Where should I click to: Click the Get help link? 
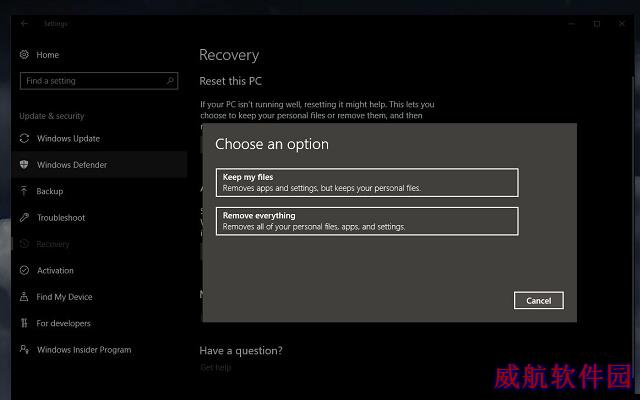pos(216,367)
